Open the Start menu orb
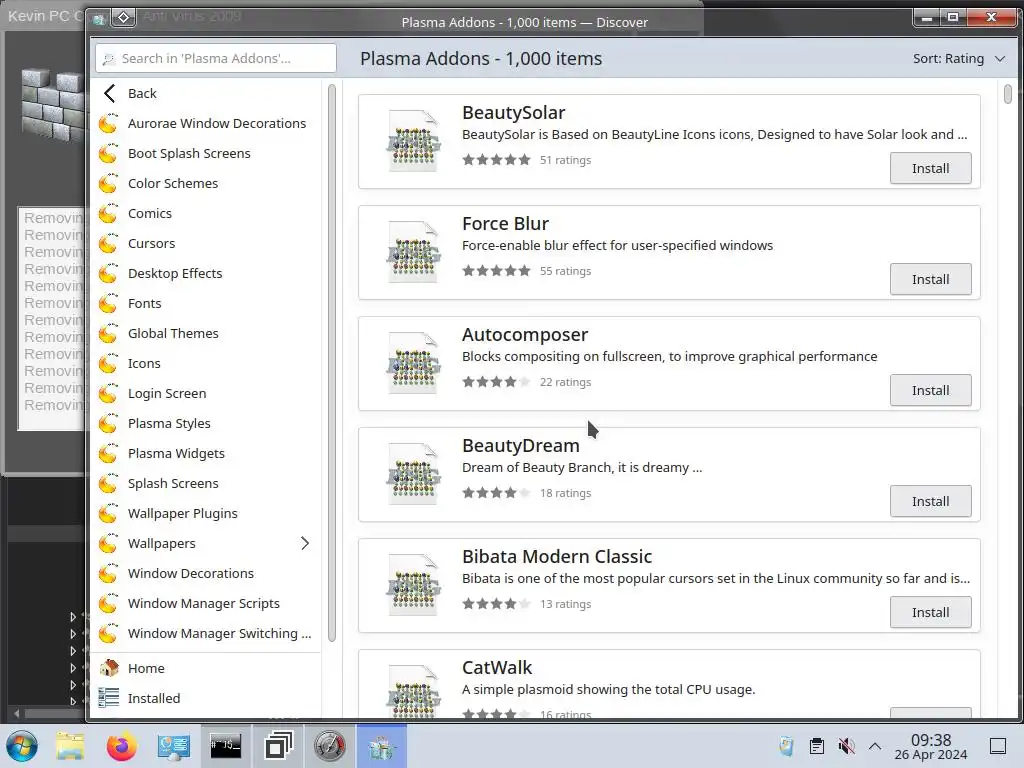The width and height of the screenshot is (1024, 768). click(22, 746)
